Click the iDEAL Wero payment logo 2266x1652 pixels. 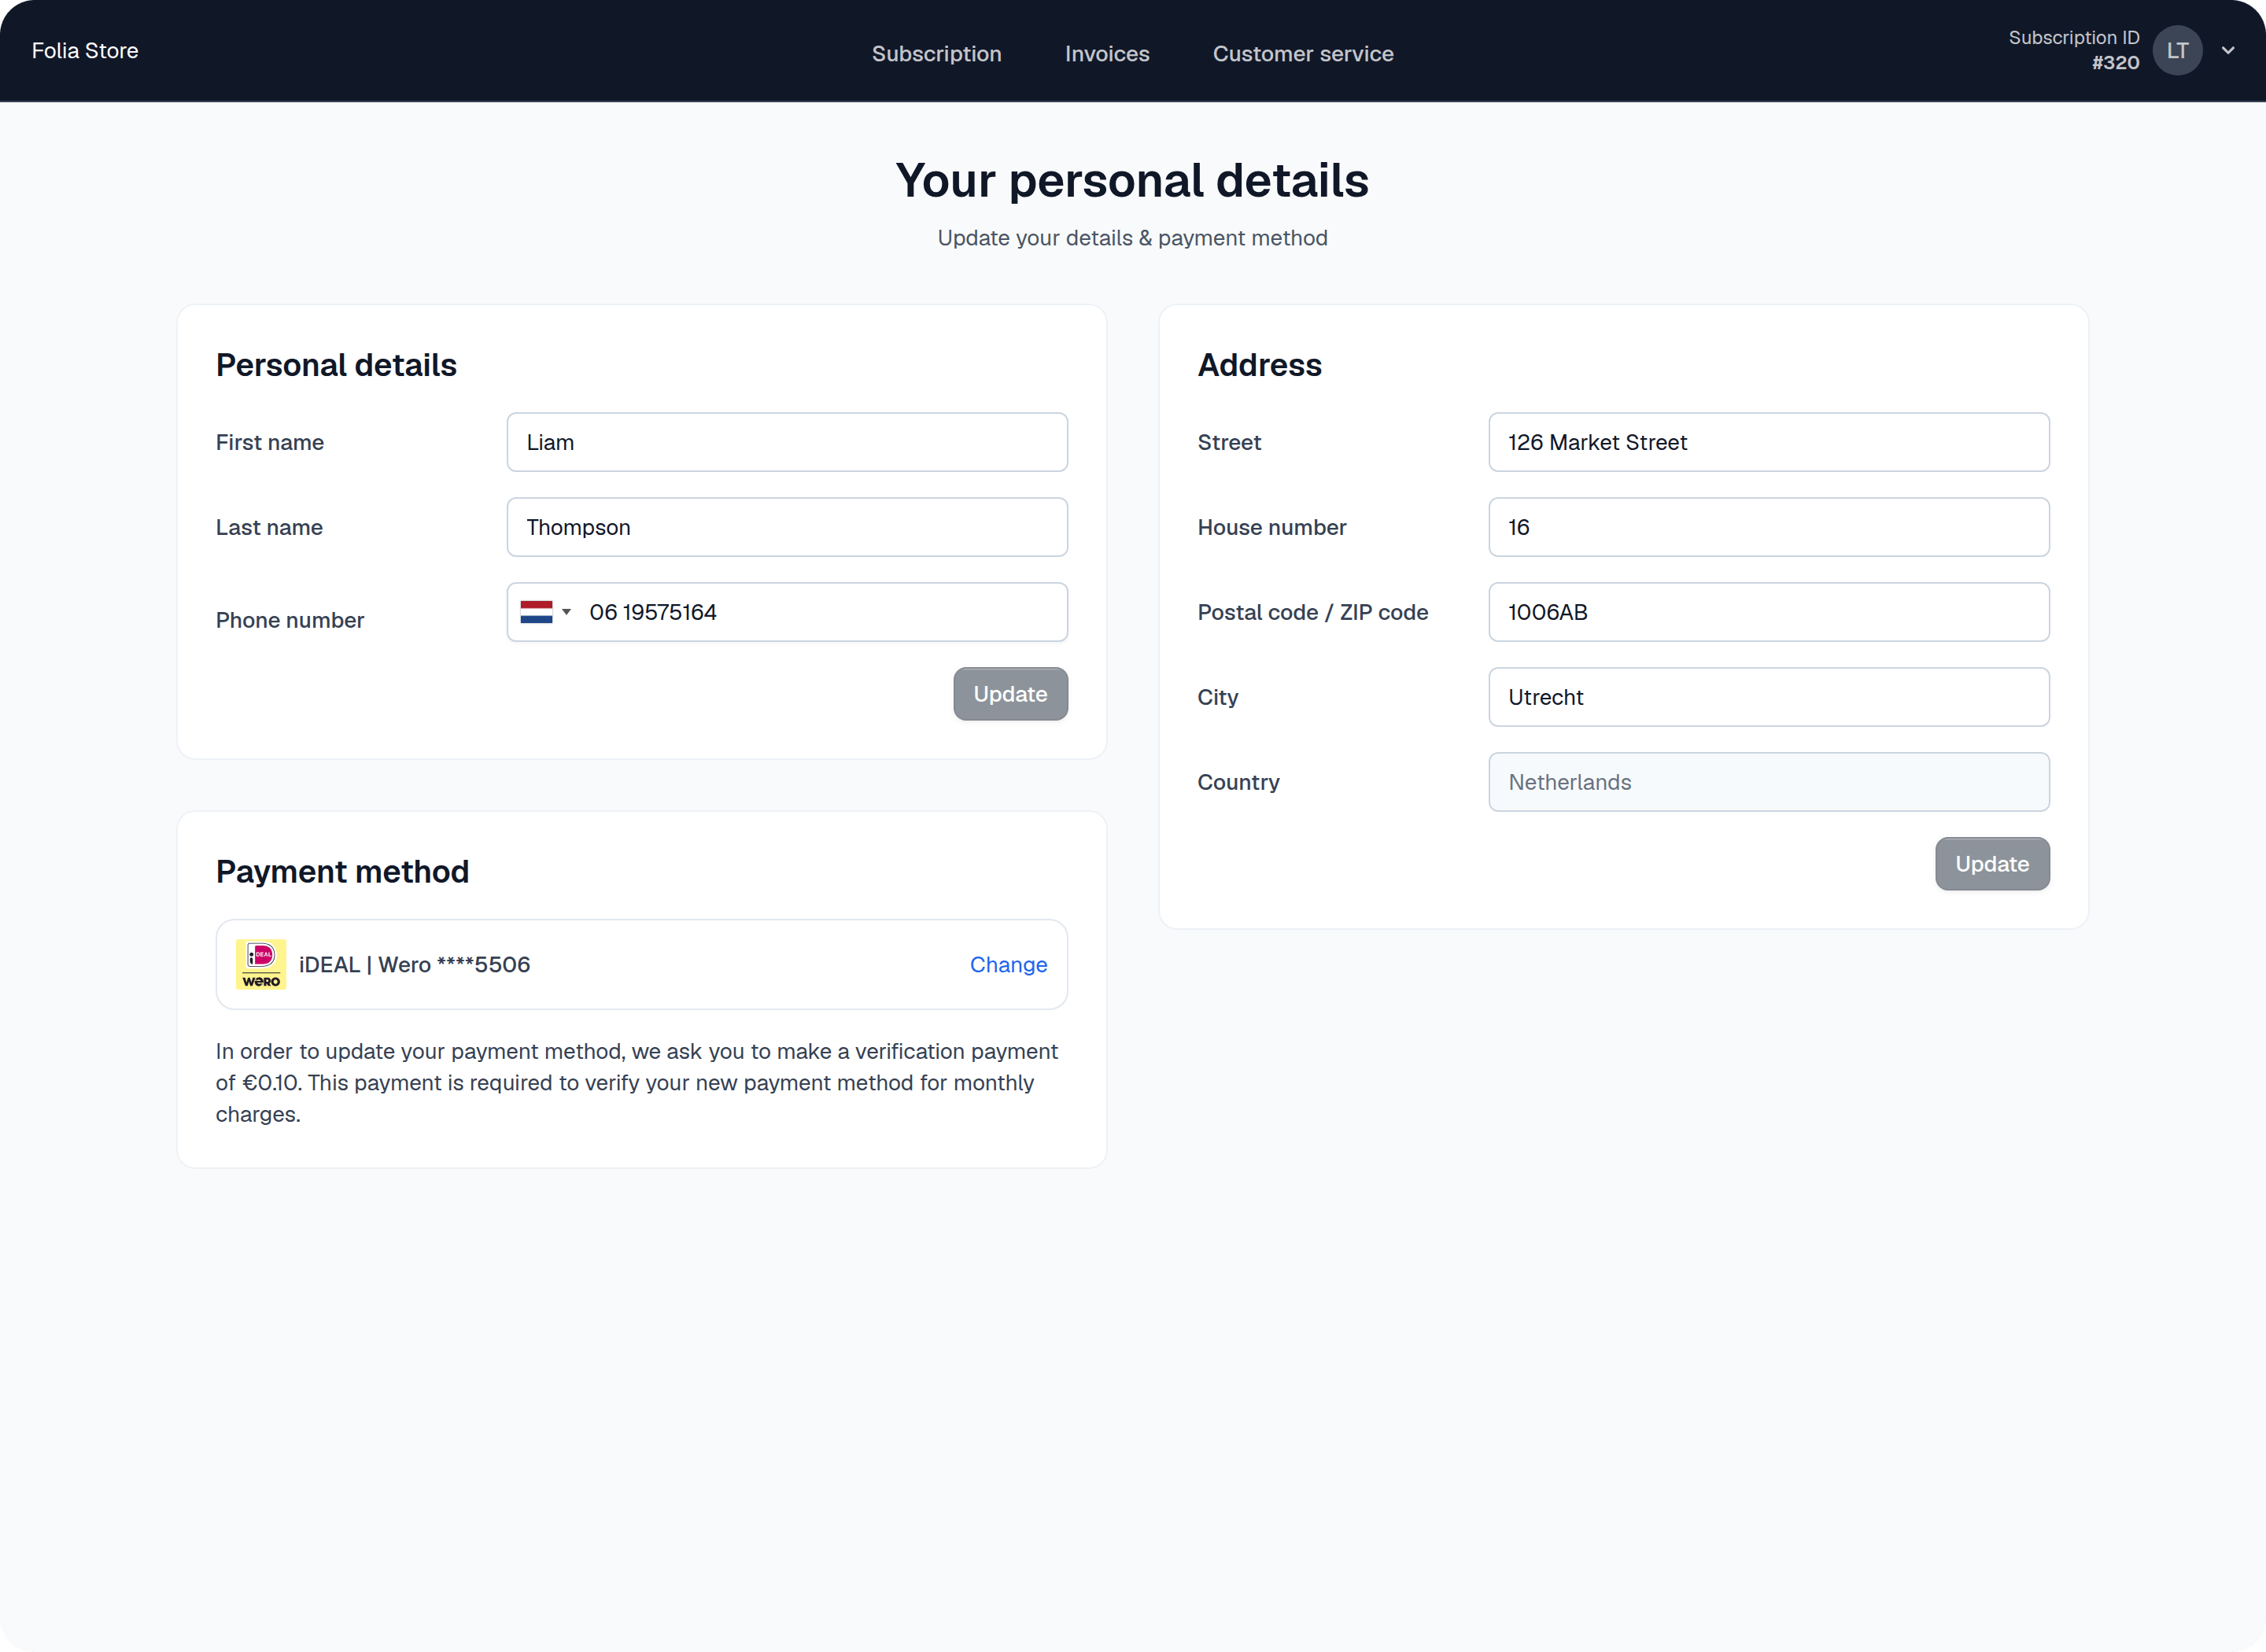coord(261,964)
